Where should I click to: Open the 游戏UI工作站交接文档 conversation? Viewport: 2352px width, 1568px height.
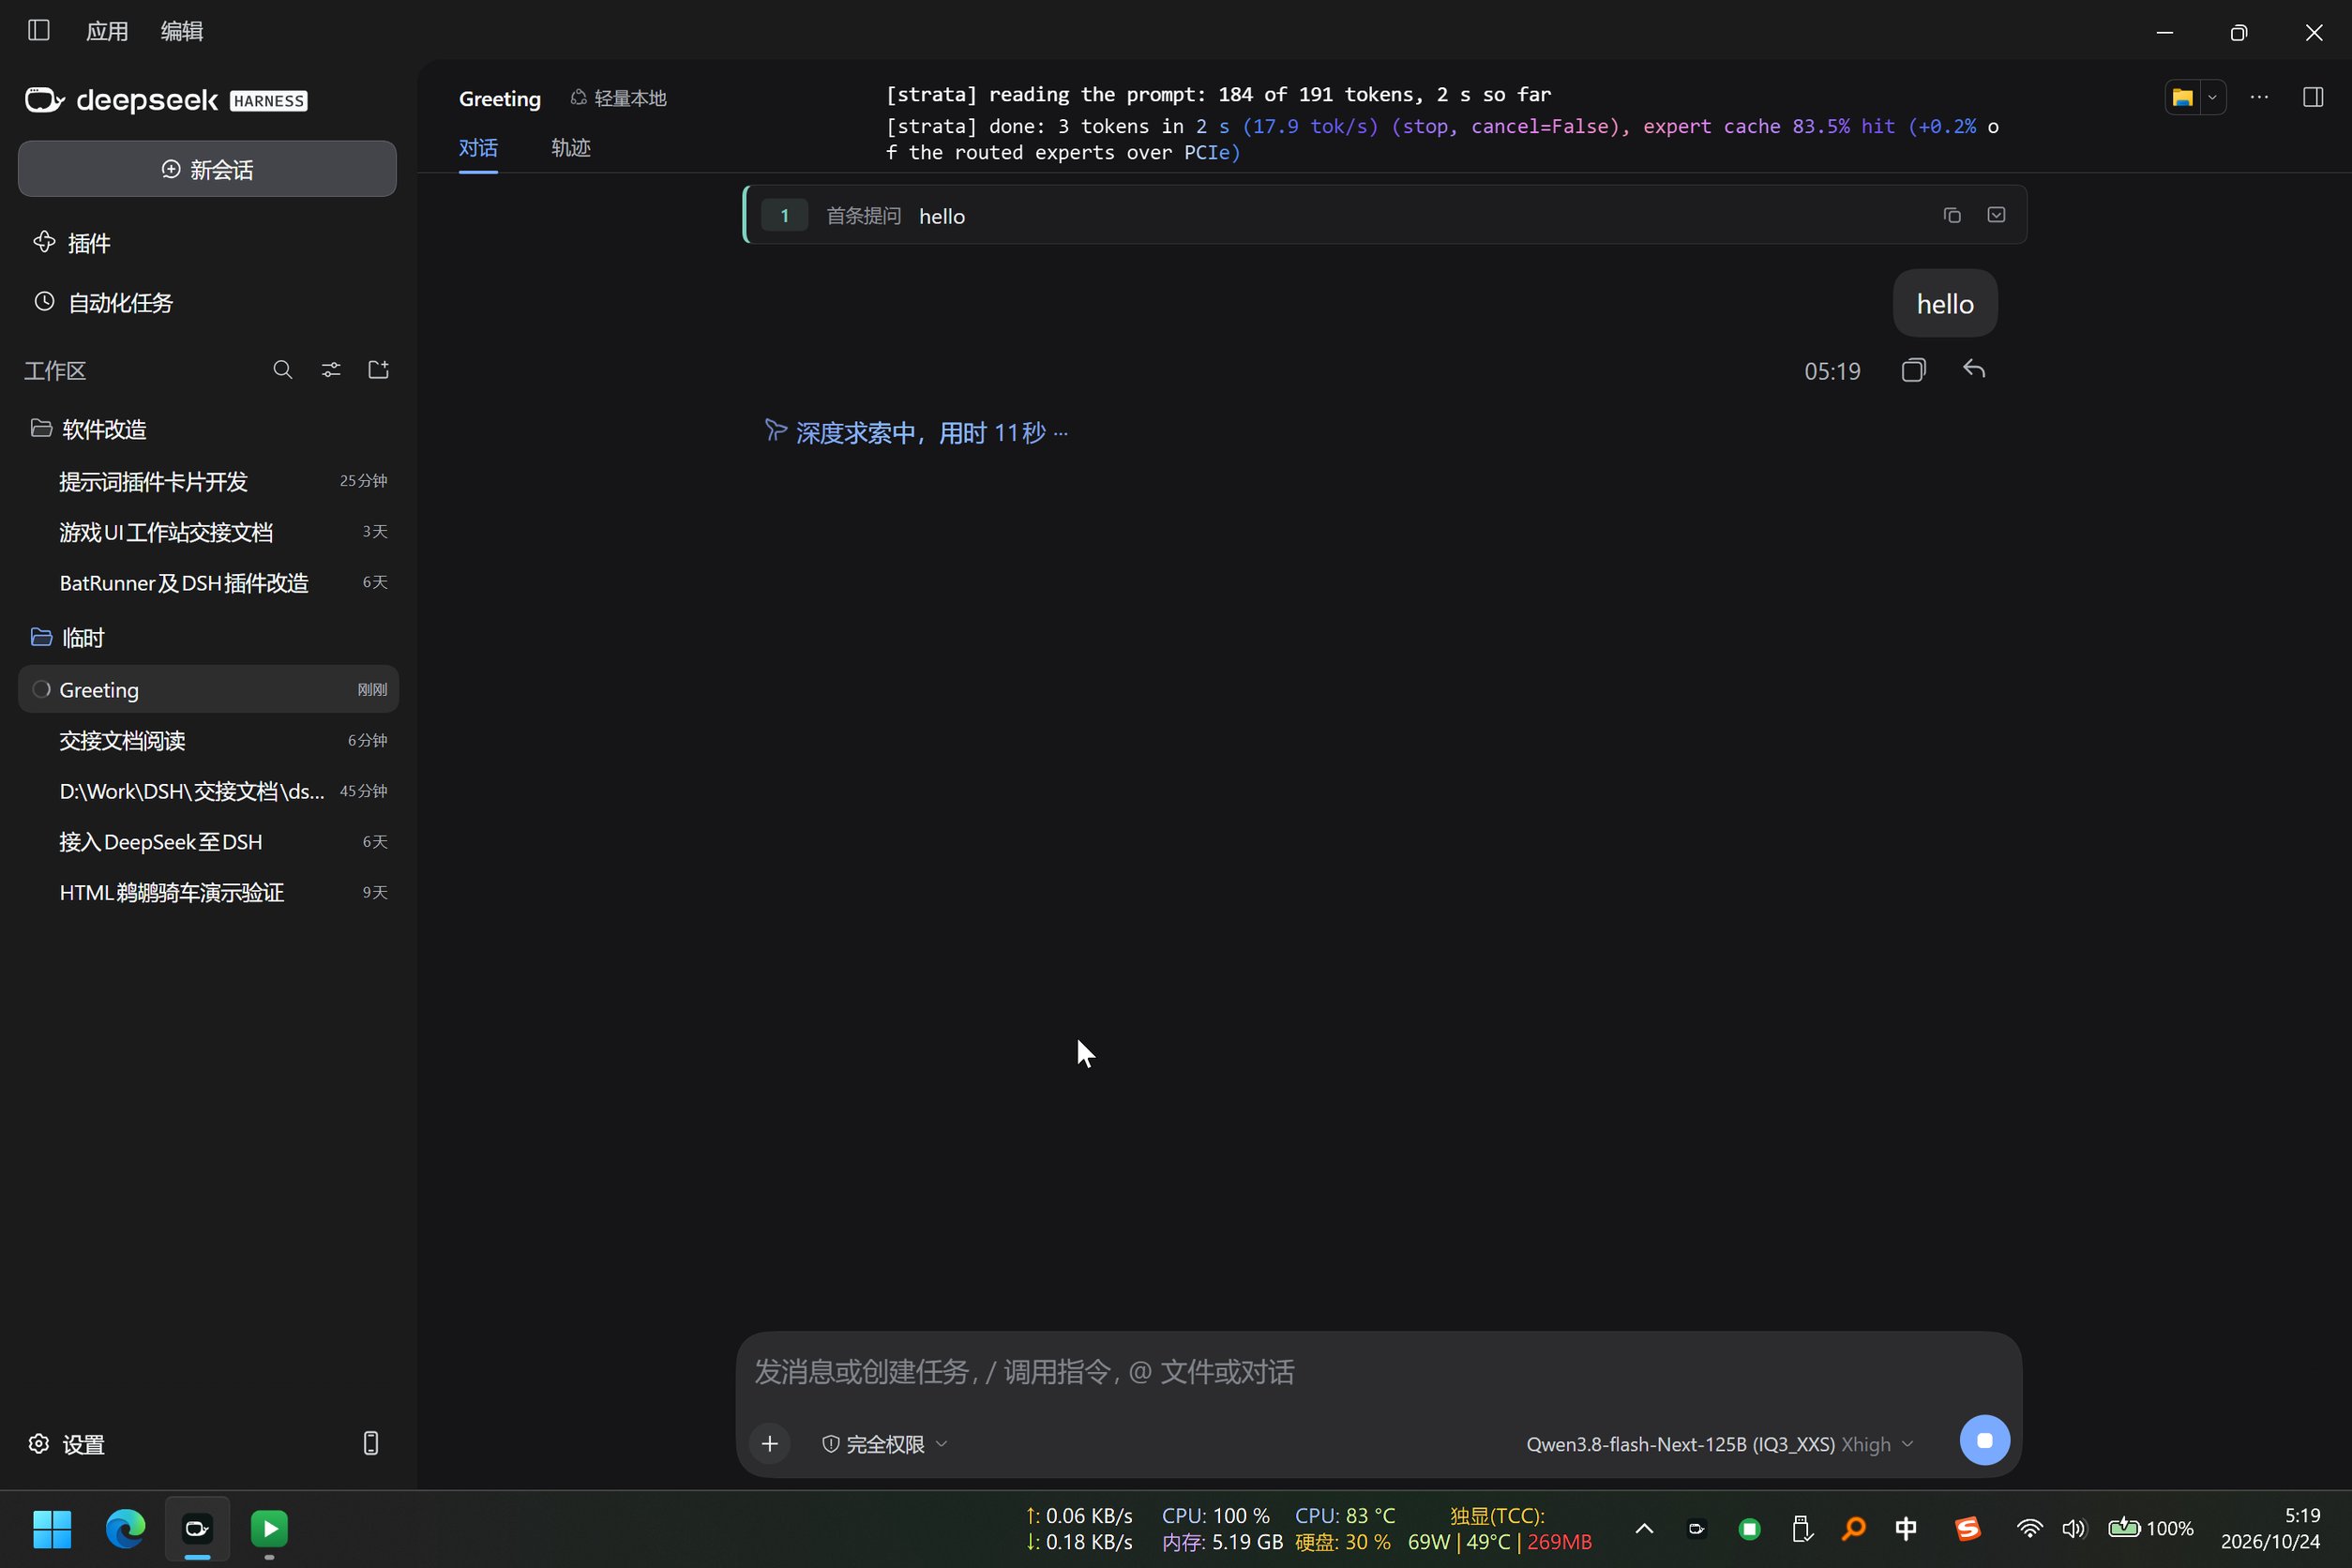click(x=208, y=532)
